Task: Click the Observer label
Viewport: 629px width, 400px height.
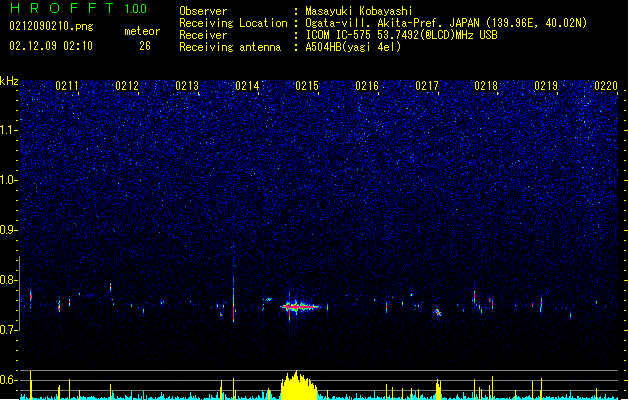Action: pyautogui.click(x=203, y=11)
